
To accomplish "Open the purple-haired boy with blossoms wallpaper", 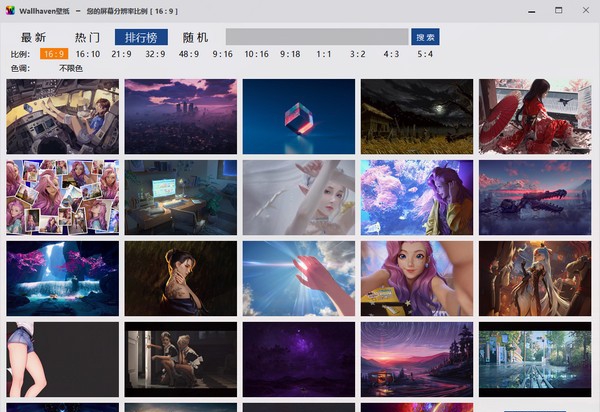I will 417,197.
